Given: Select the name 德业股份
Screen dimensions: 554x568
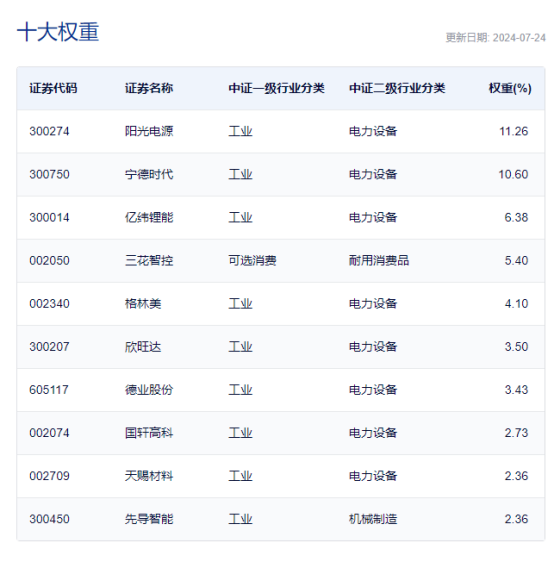Looking at the screenshot, I should pos(149,390).
